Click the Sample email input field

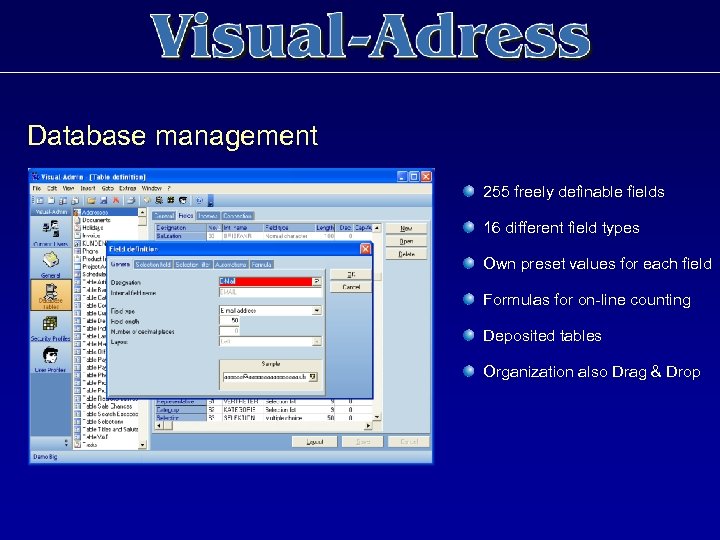265,377
